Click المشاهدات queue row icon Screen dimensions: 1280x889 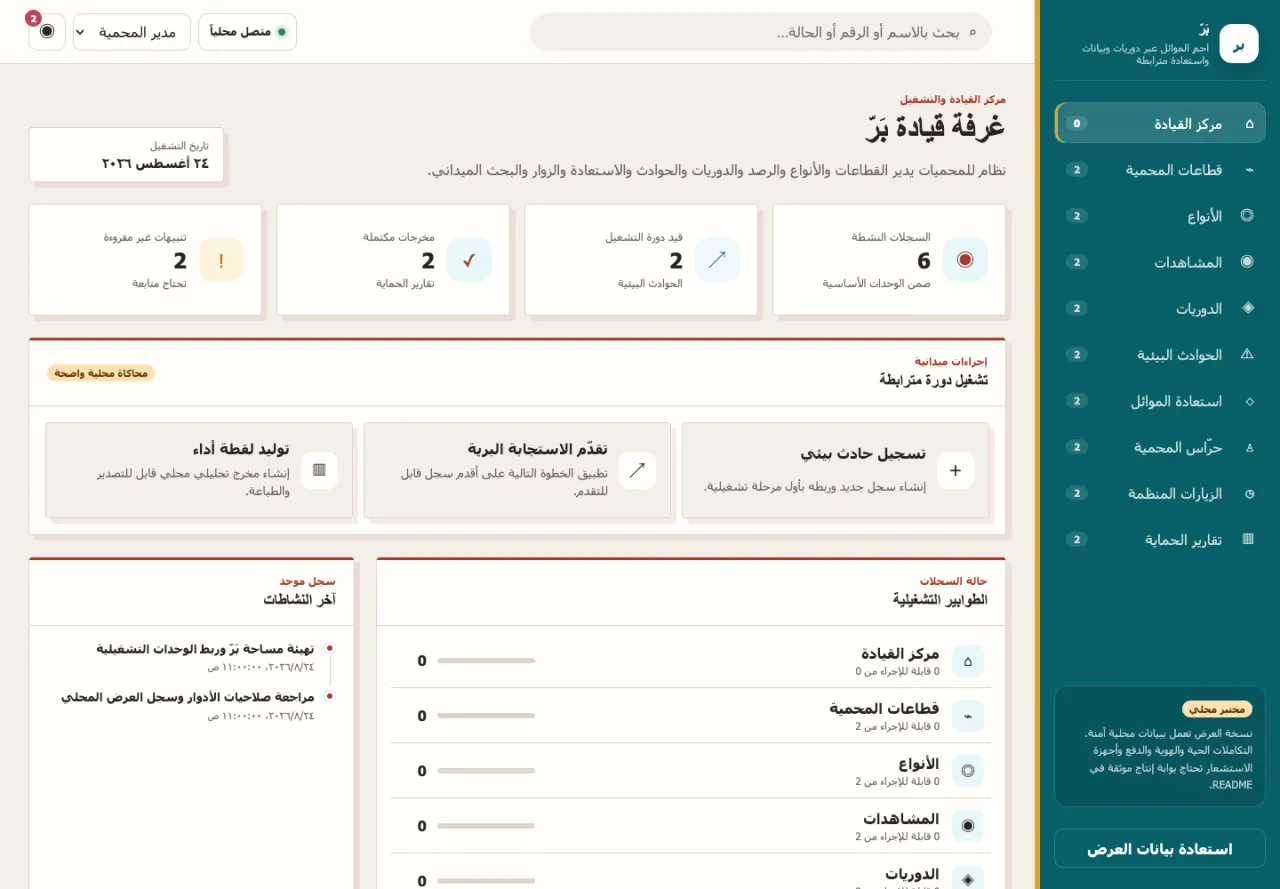coord(967,826)
